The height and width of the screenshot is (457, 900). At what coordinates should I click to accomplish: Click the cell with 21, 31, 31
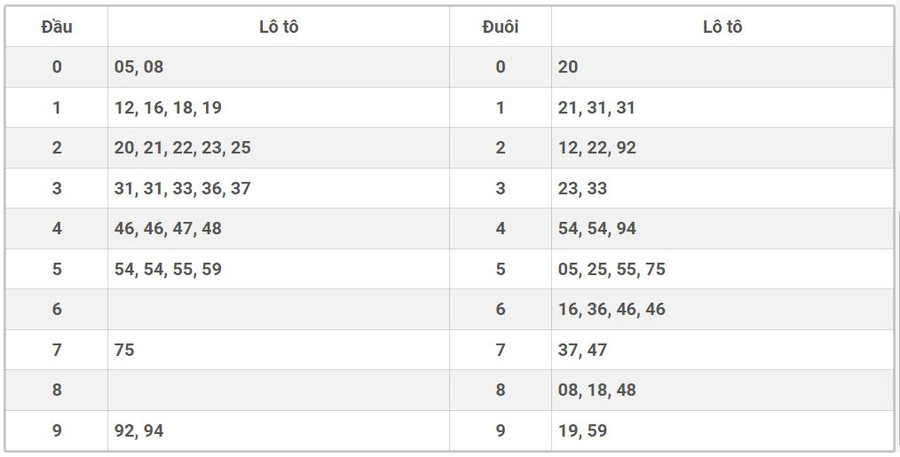tap(597, 108)
